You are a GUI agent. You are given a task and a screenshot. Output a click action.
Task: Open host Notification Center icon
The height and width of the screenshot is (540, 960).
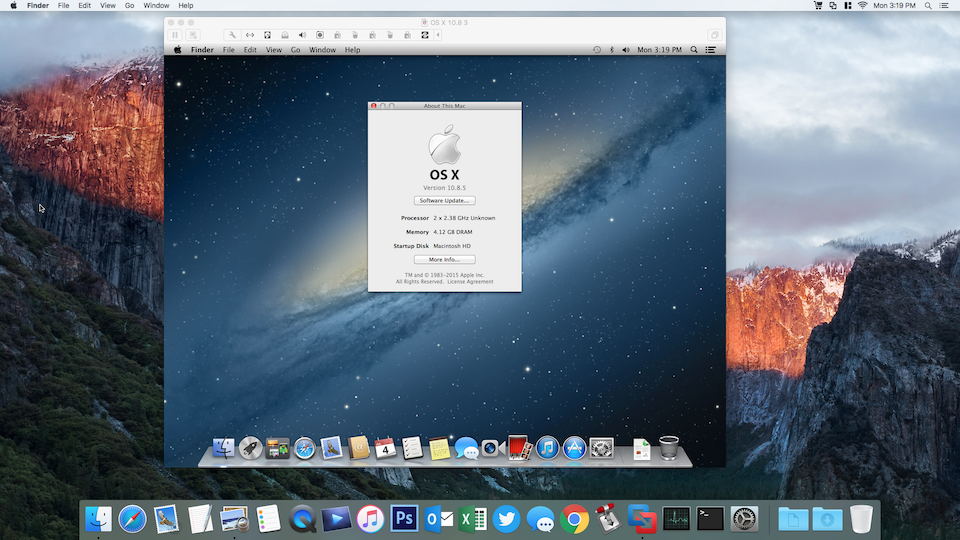coord(944,6)
